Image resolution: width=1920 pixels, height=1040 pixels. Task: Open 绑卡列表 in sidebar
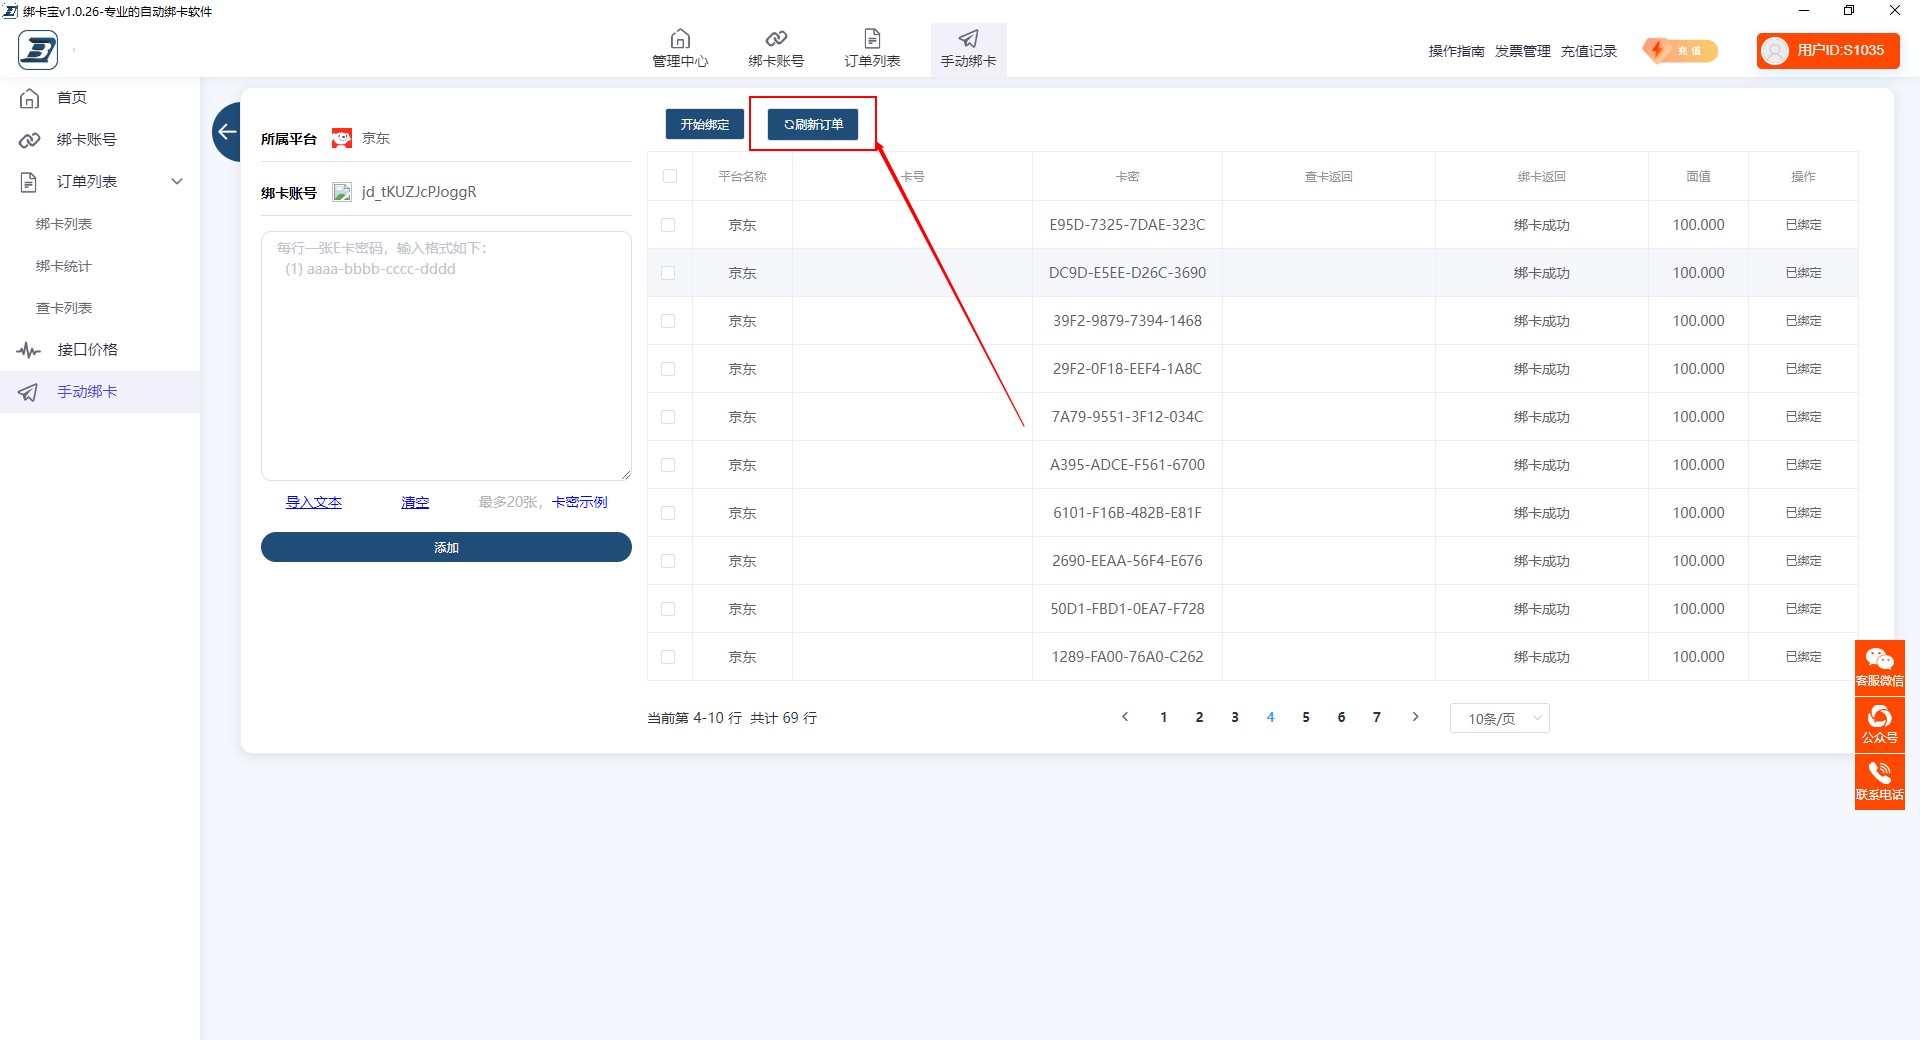click(x=64, y=224)
